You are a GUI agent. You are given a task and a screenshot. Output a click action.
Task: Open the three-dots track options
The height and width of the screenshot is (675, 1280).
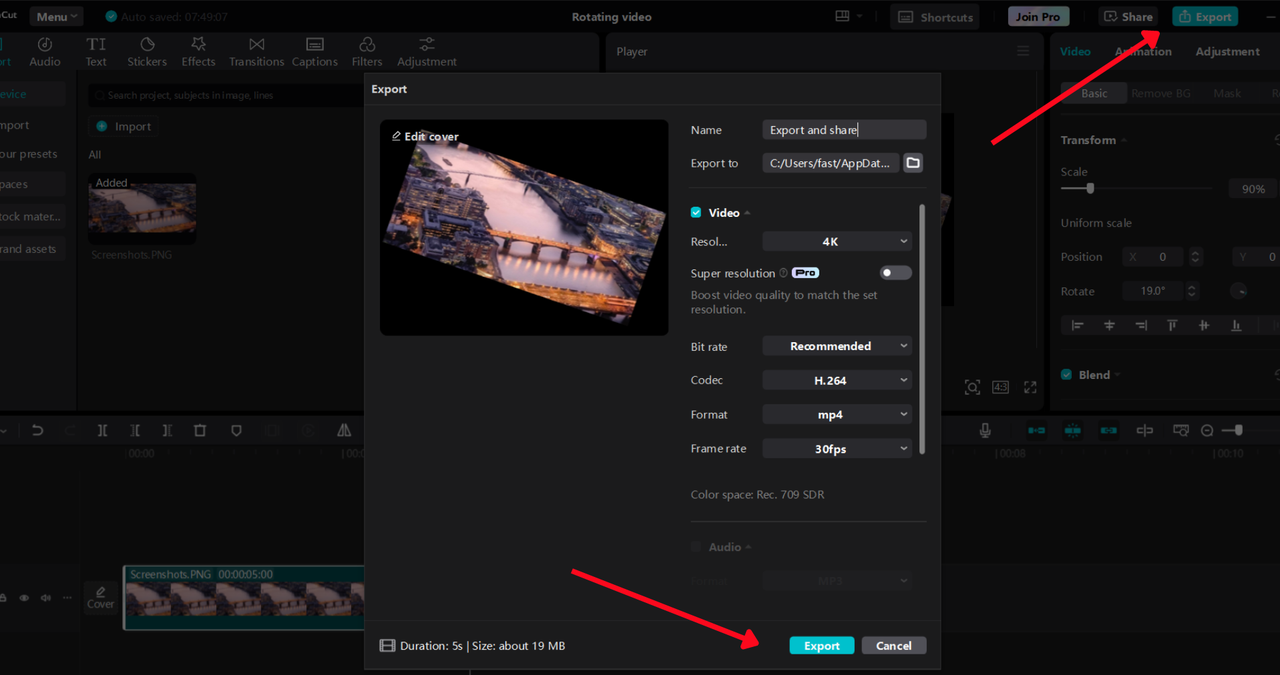(x=67, y=598)
